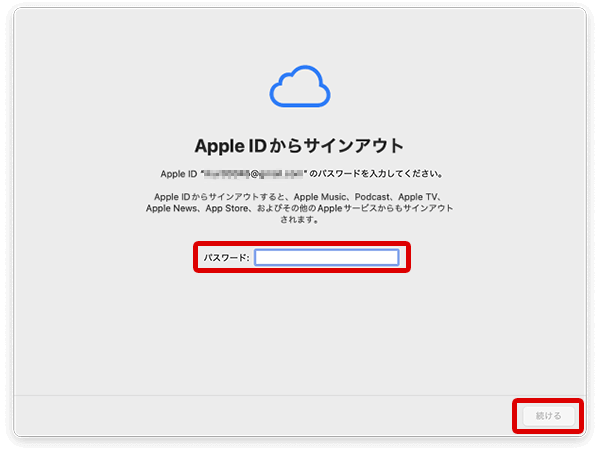Click the heading Apple IDからサインアウト

[x=299, y=146]
